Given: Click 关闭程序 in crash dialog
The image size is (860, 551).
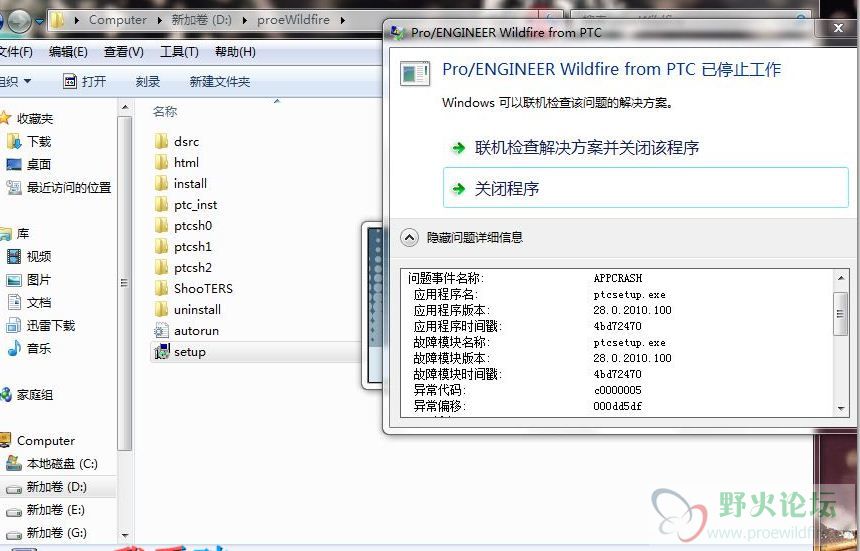Looking at the screenshot, I should click(646, 188).
